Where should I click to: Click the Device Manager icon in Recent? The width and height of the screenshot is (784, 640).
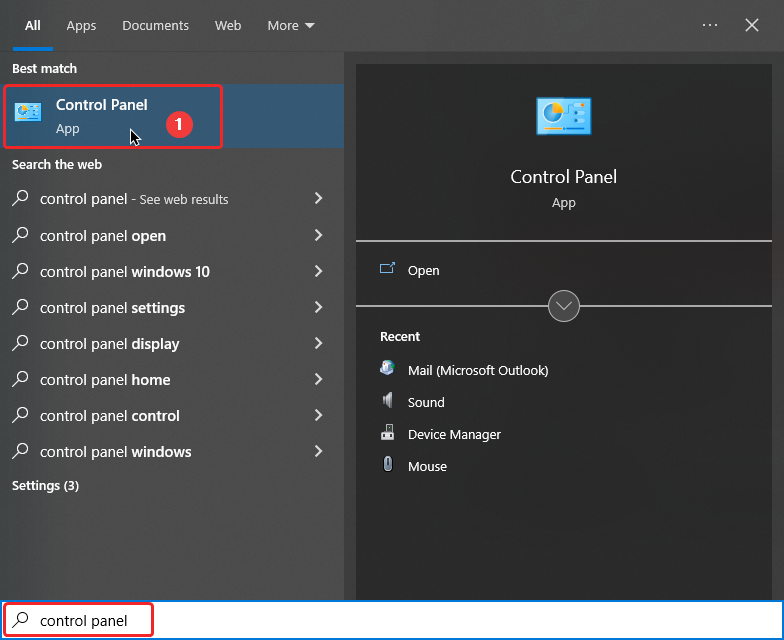[388, 433]
